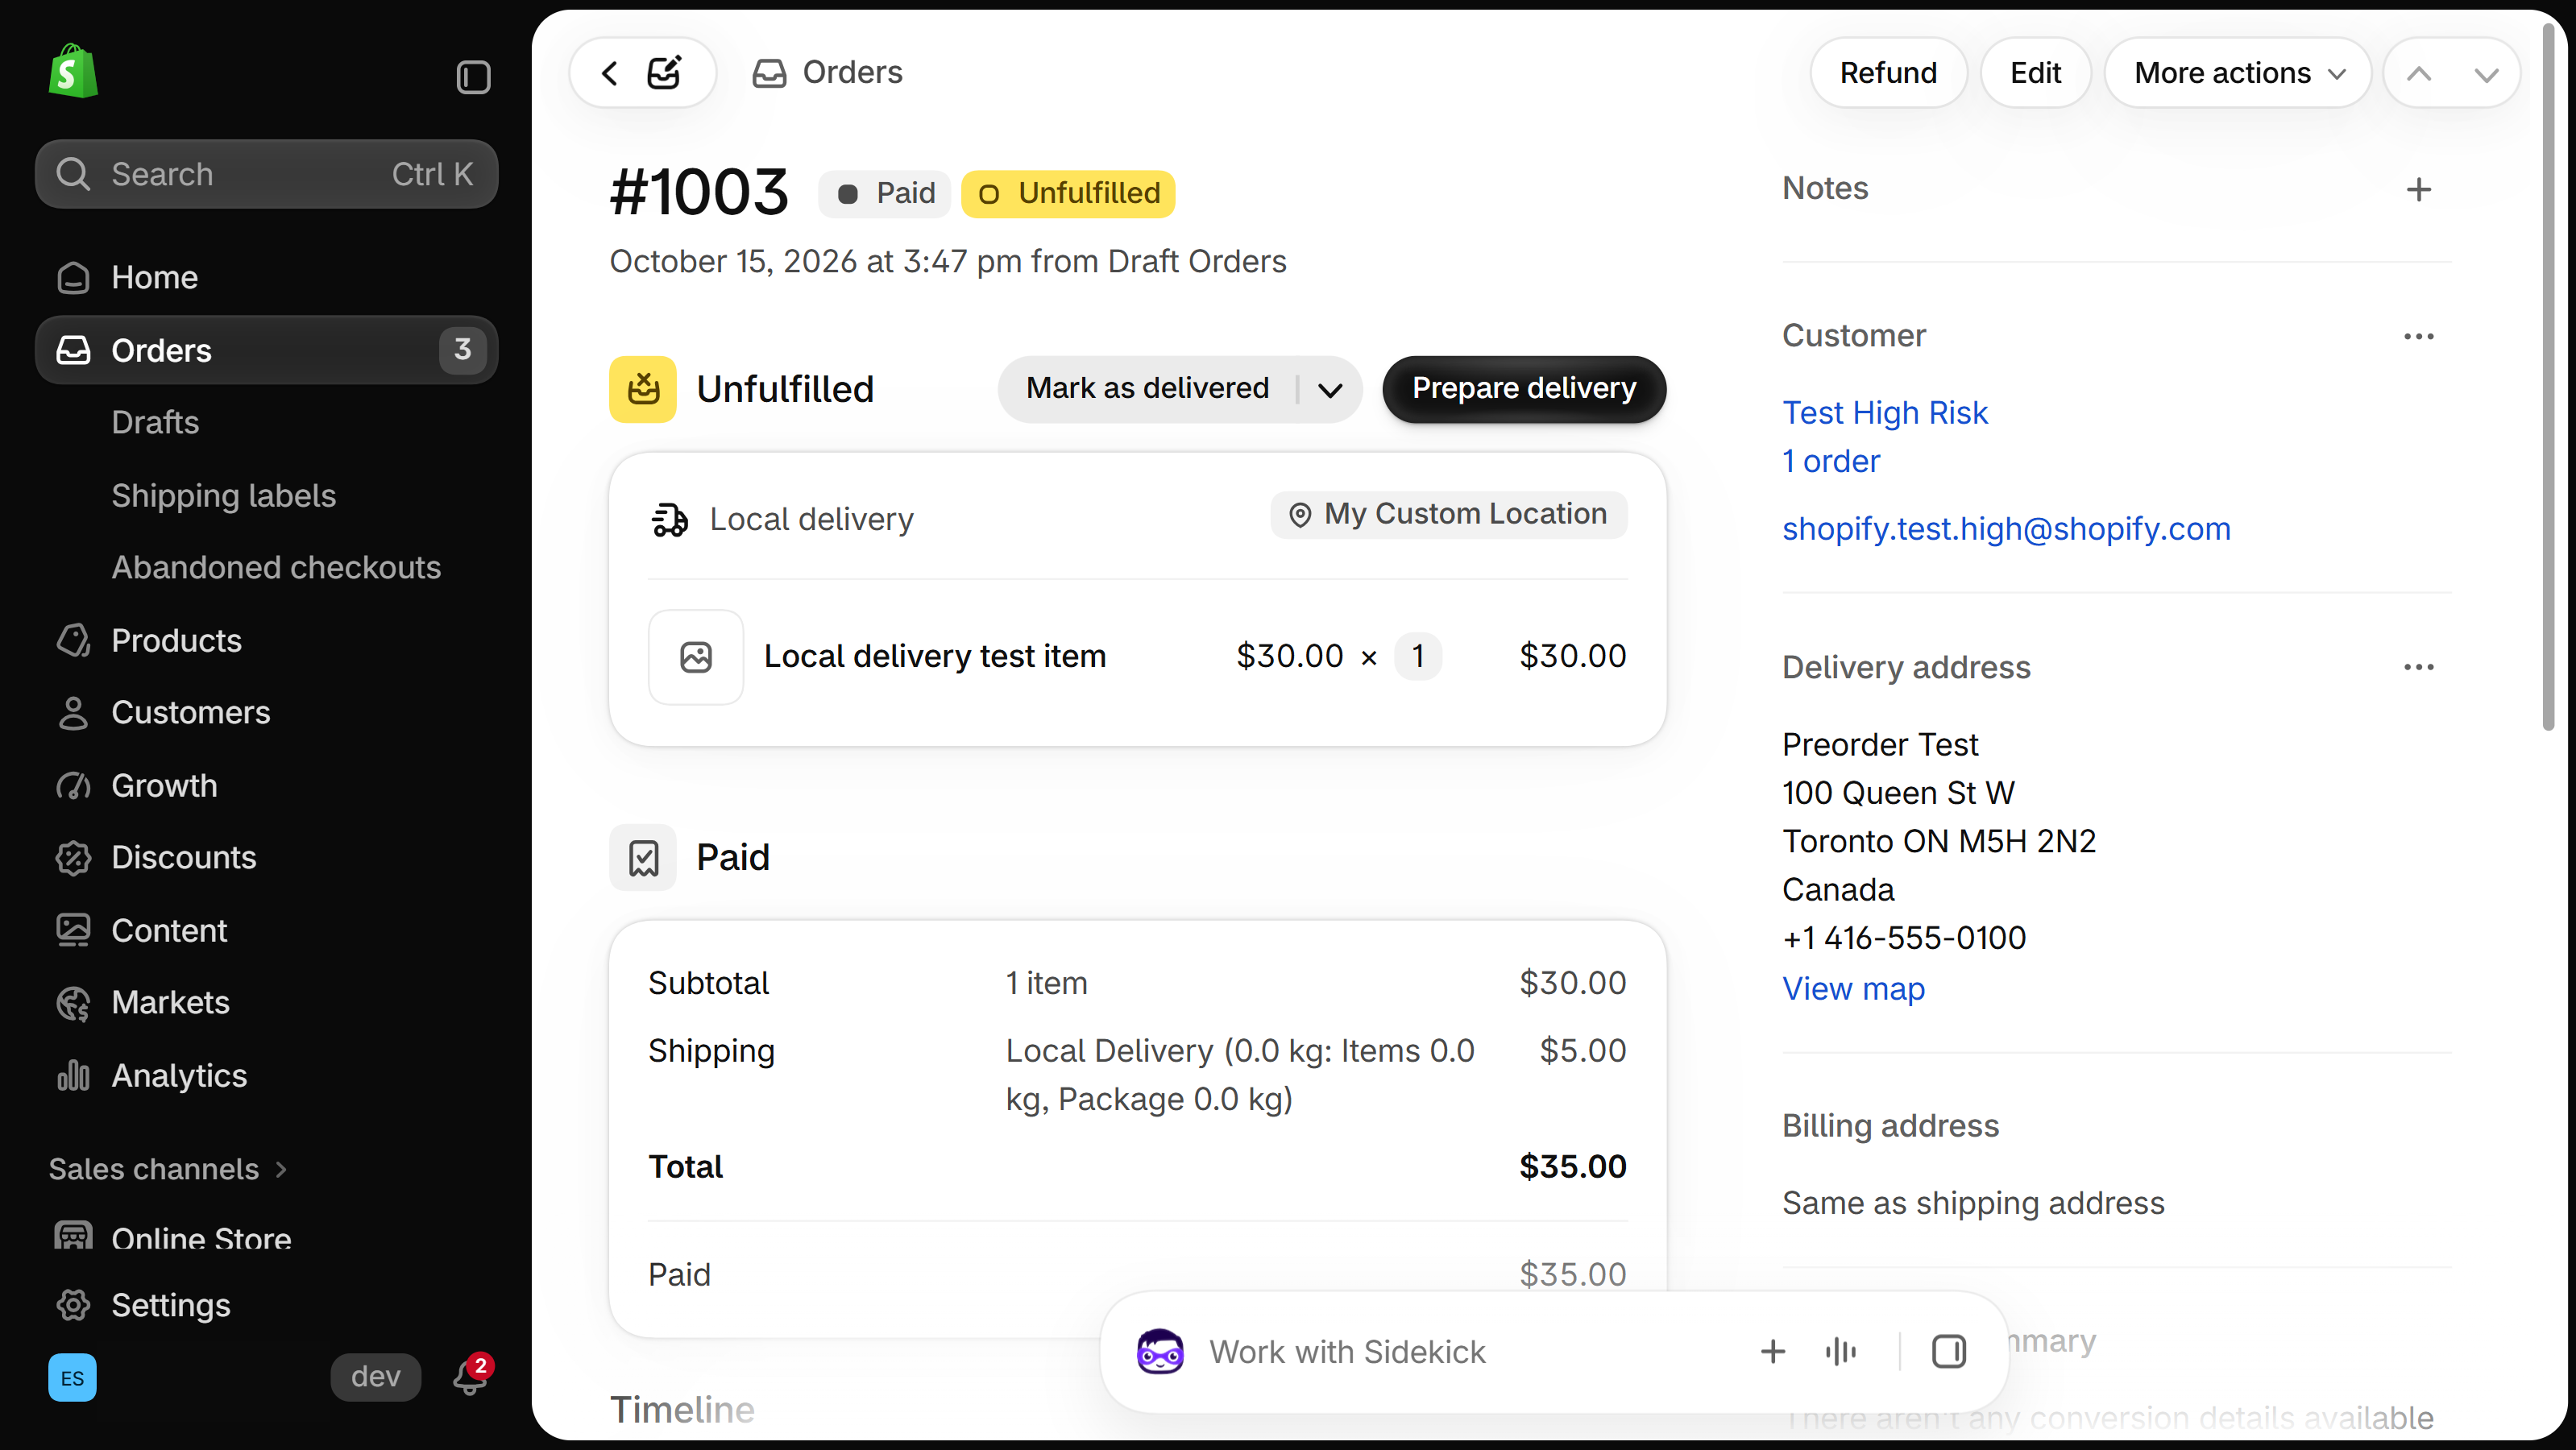The image size is (2576, 1450).
Task: Click the Search input field
Action: 266,174
